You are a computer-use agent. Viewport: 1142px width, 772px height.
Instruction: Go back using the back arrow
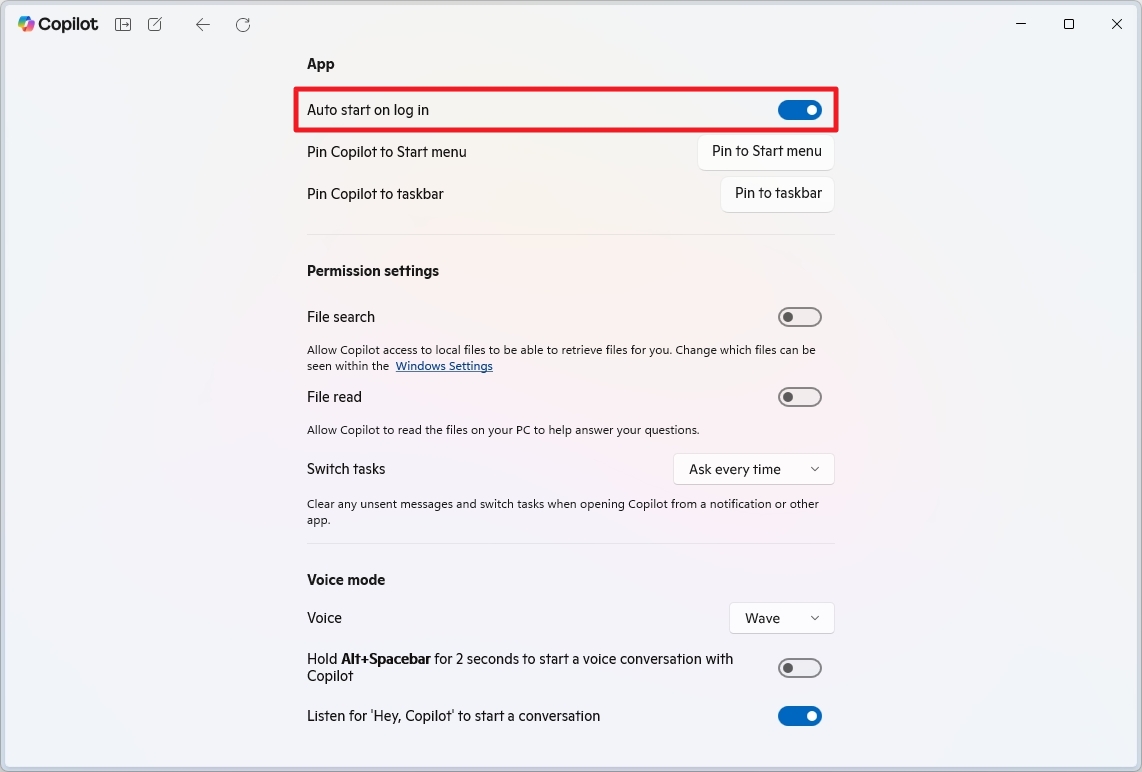click(203, 25)
